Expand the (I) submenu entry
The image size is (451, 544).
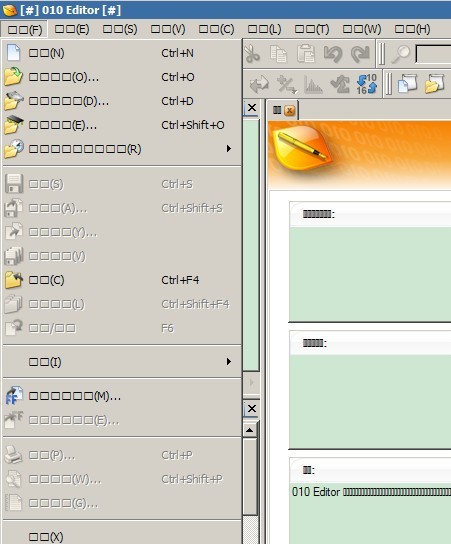(122, 362)
